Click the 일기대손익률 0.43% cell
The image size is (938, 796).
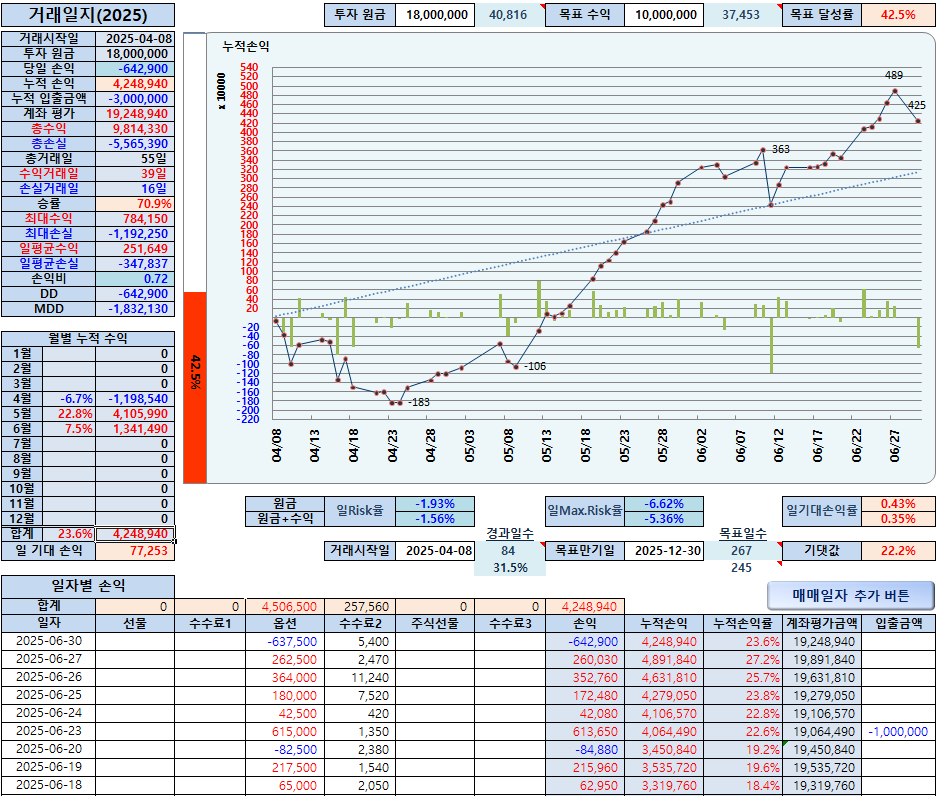point(898,504)
